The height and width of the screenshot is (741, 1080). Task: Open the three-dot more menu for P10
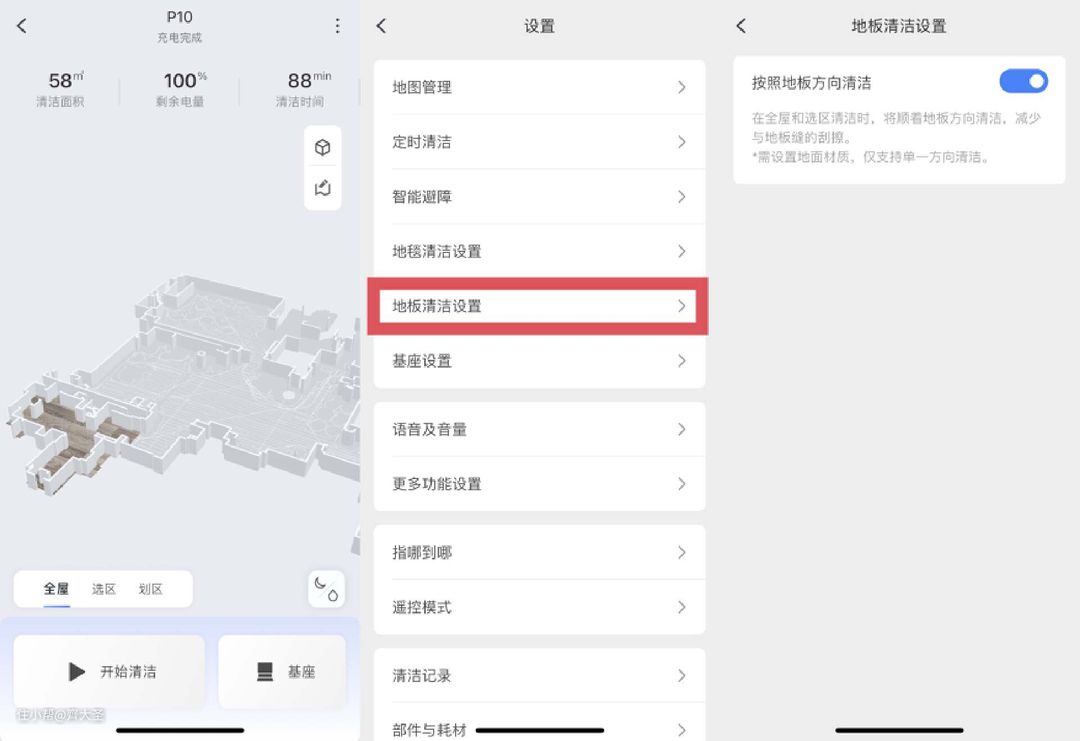point(337,26)
